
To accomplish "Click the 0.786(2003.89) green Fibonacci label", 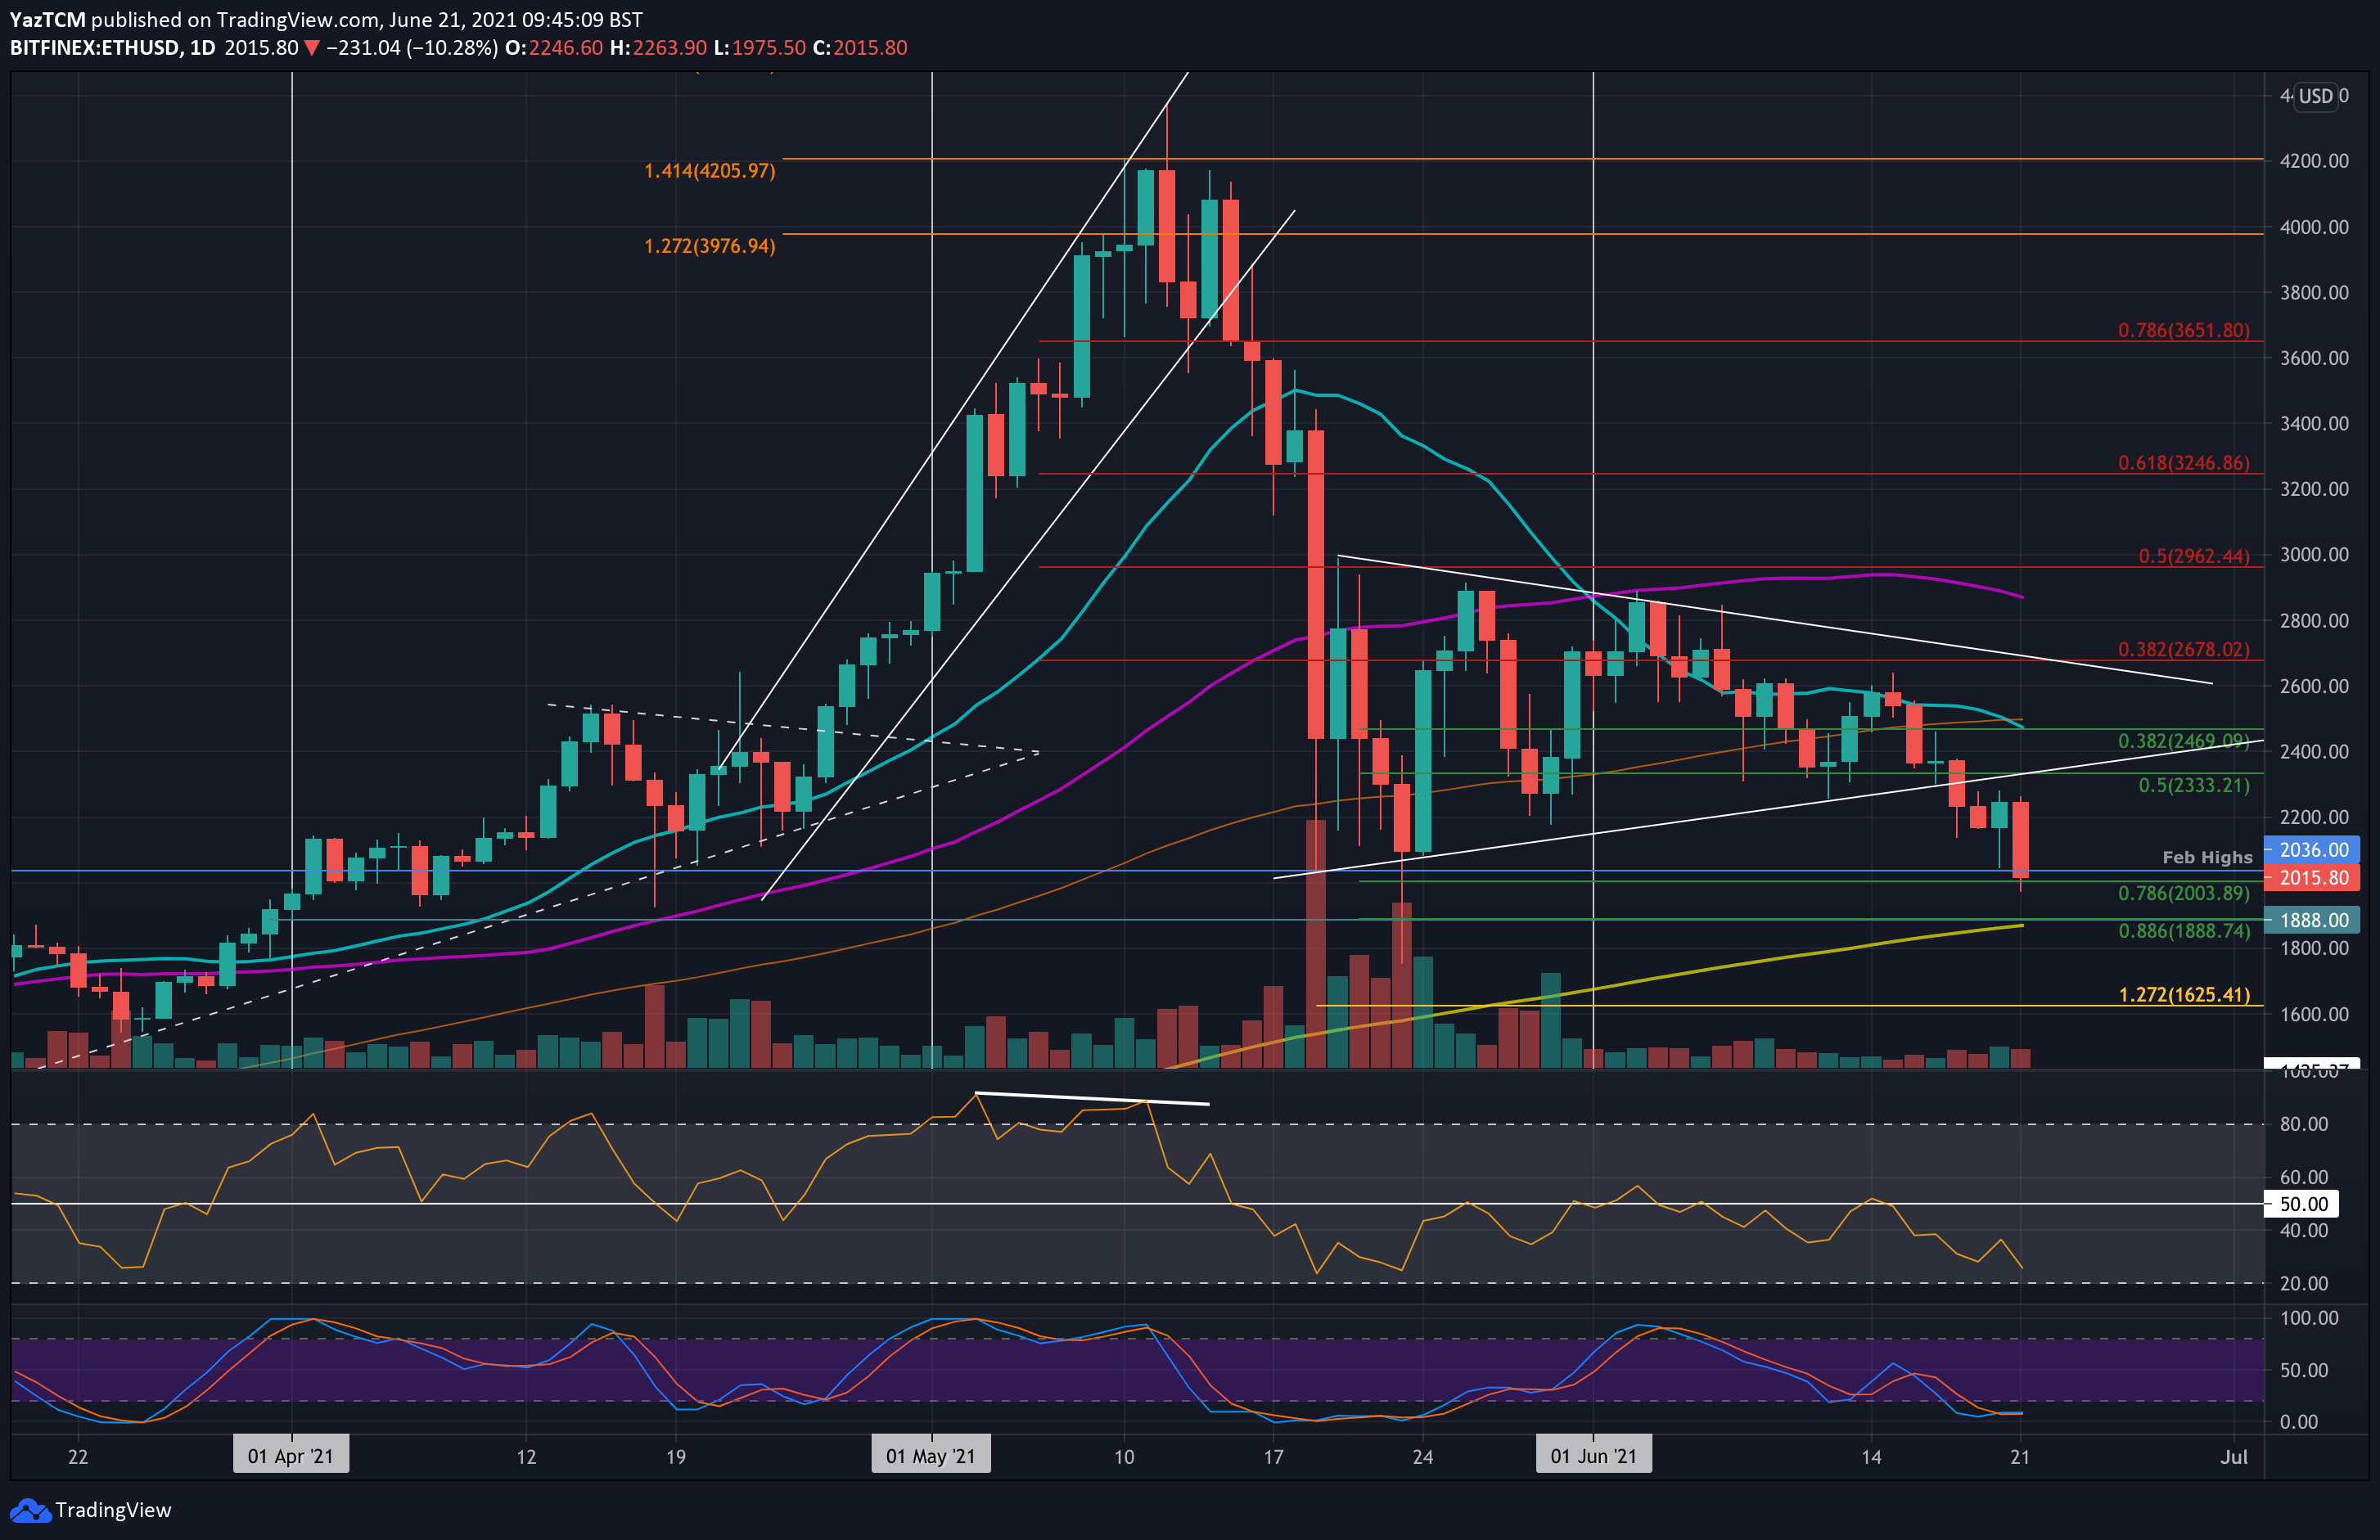I will (x=2183, y=893).
